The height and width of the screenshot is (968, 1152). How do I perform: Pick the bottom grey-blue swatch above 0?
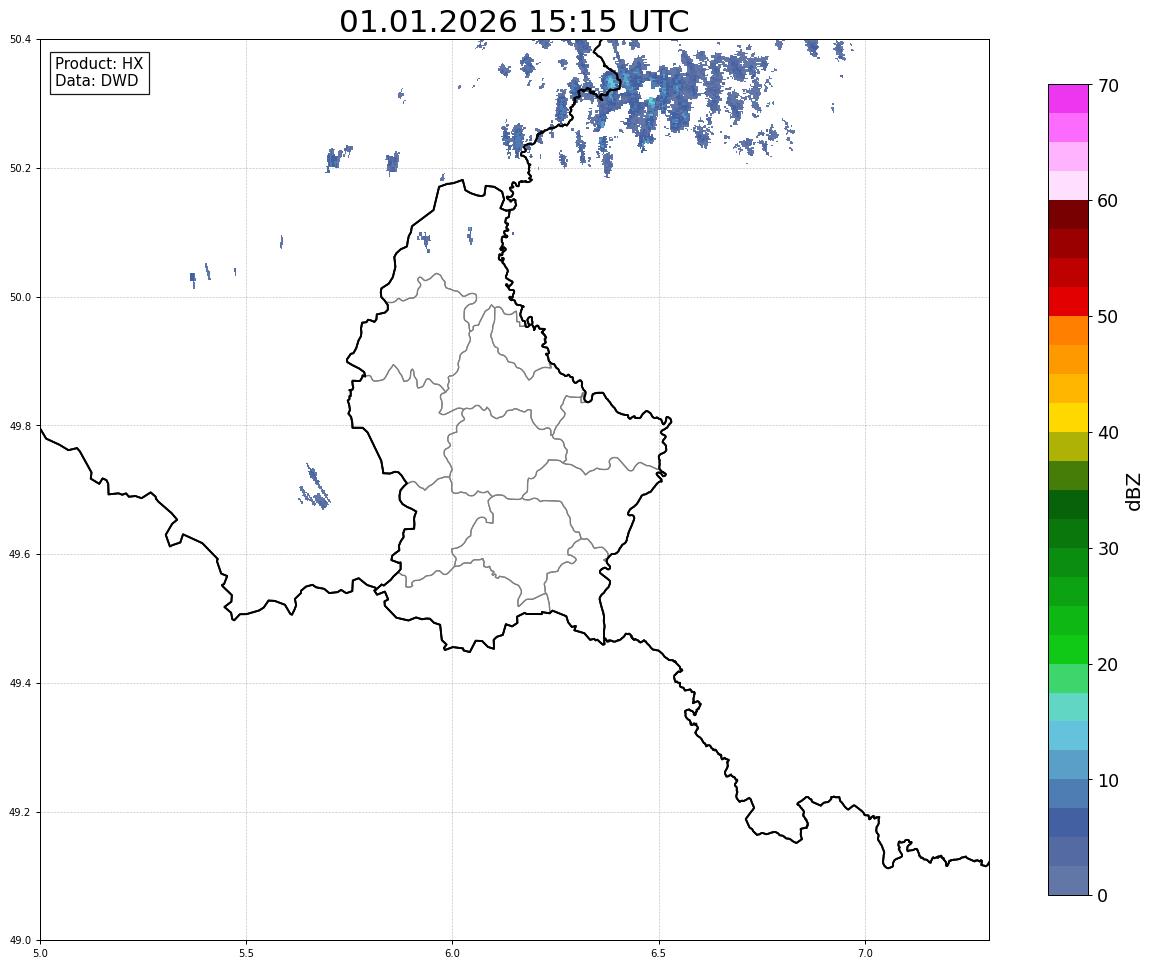[x=1068, y=881]
